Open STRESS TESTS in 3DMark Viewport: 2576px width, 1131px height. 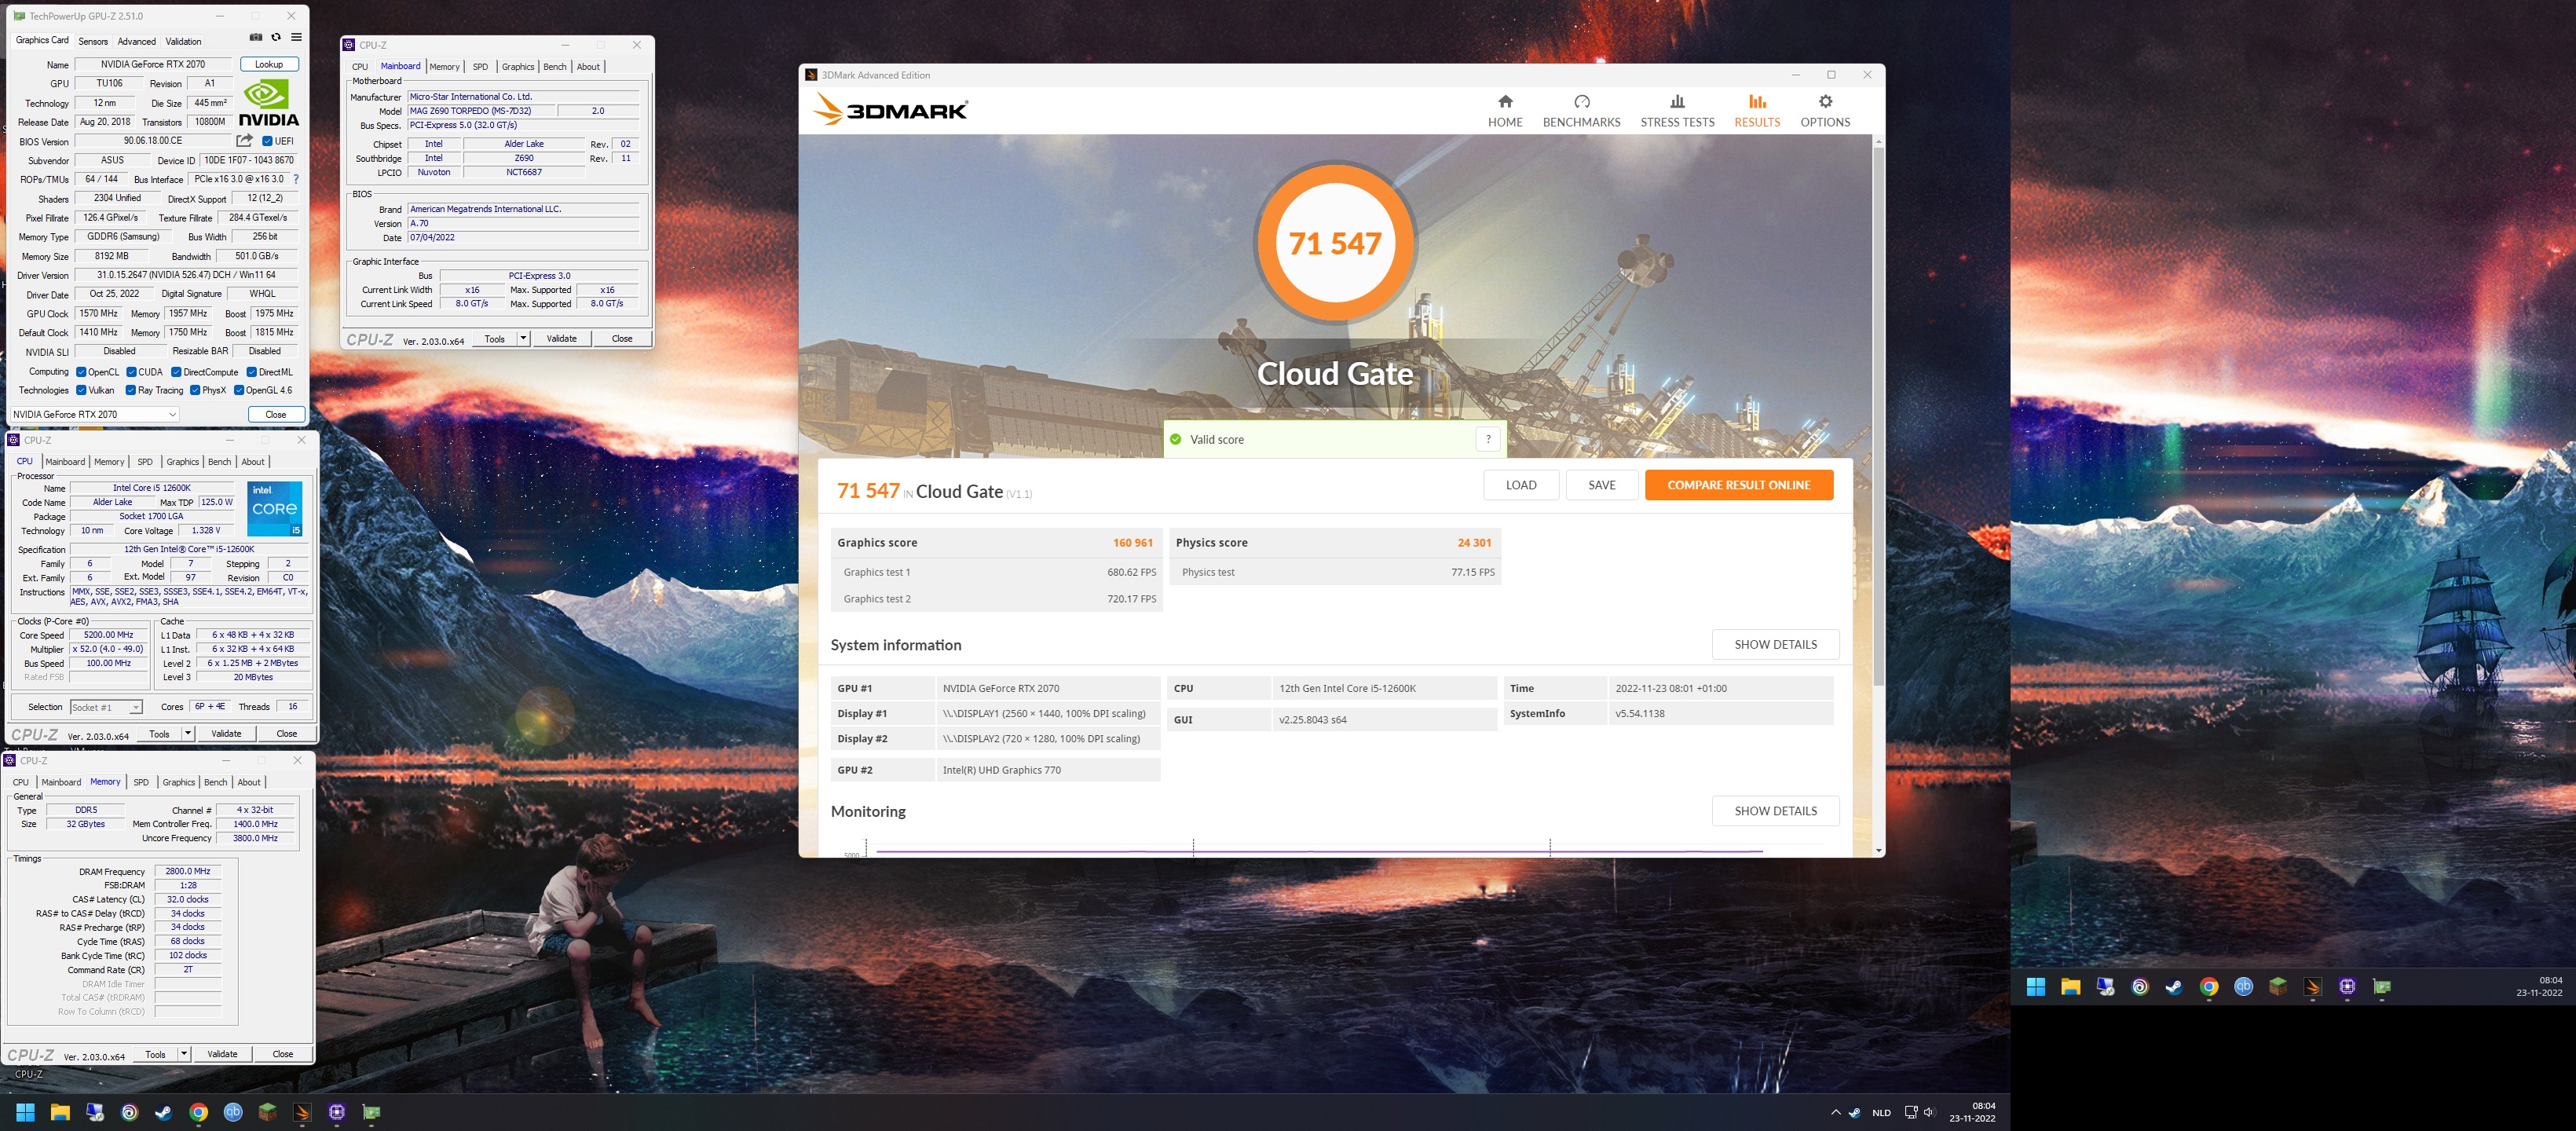[1677, 111]
